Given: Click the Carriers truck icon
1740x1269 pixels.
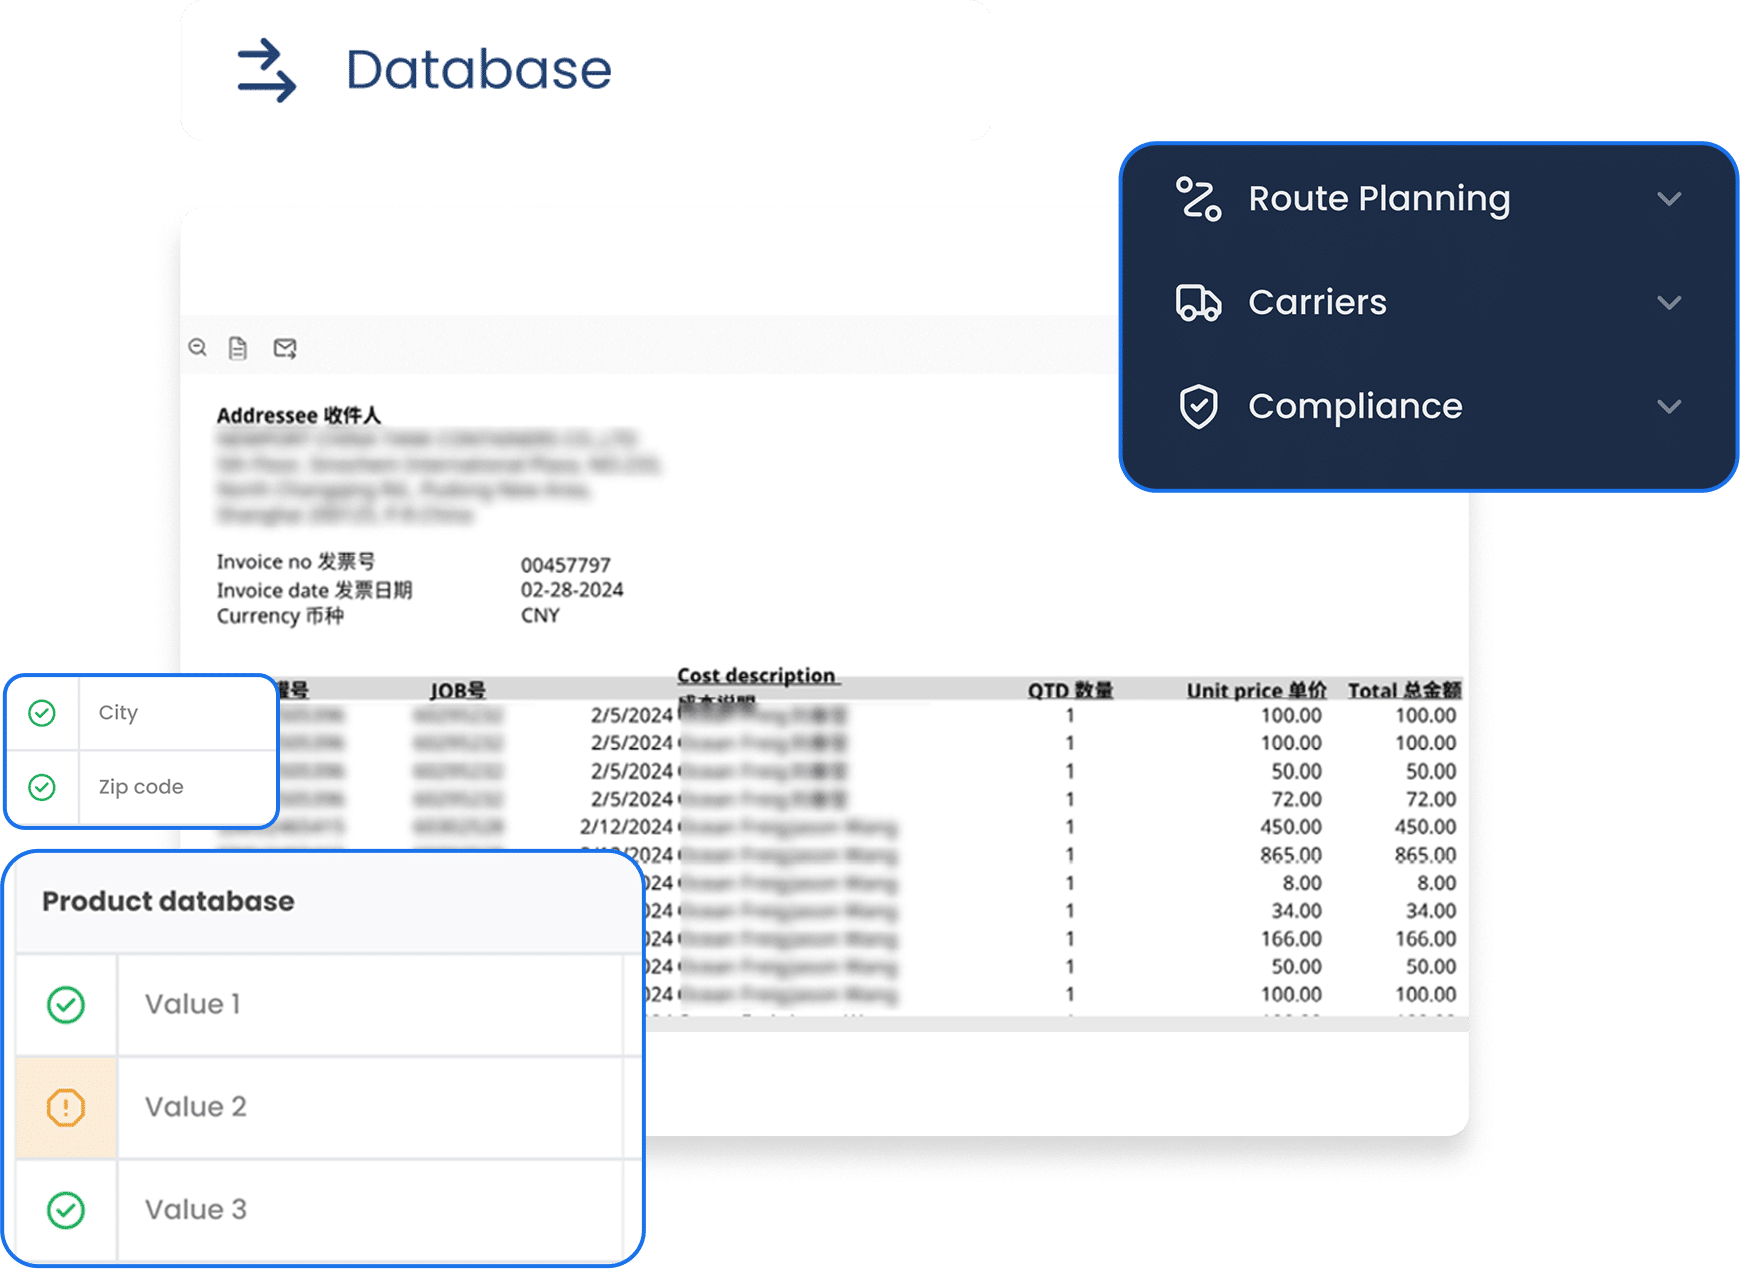Looking at the screenshot, I should 1198,302.
